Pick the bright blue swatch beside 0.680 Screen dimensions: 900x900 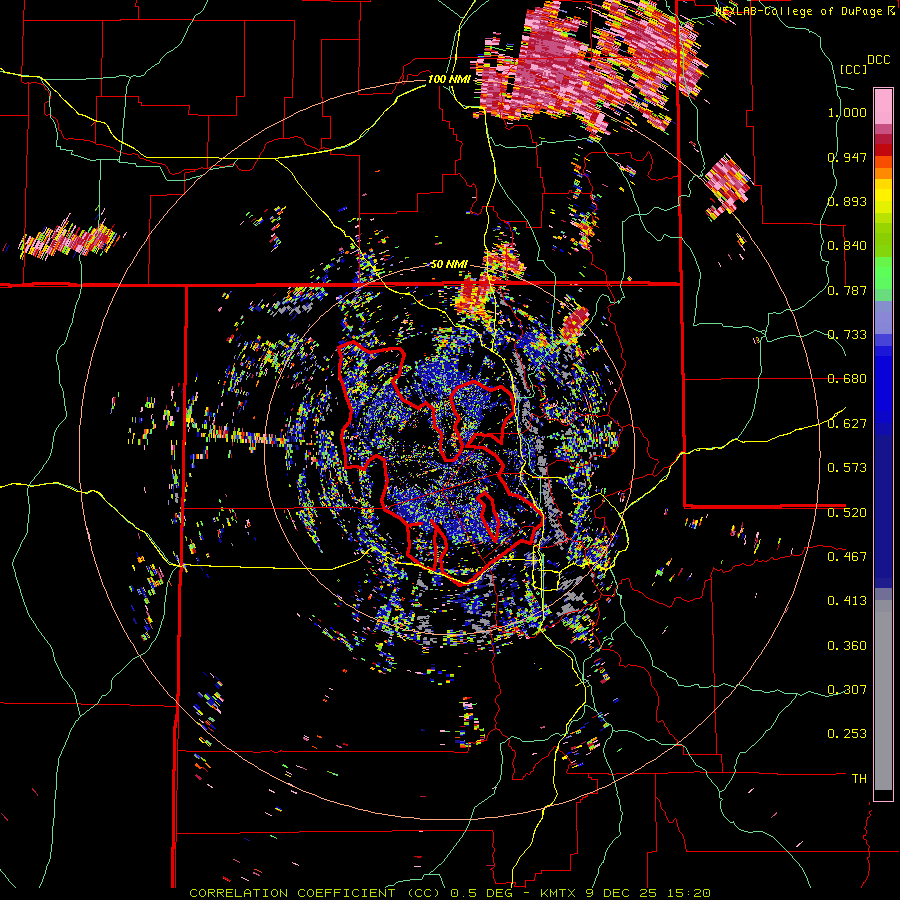click(883, 385)
